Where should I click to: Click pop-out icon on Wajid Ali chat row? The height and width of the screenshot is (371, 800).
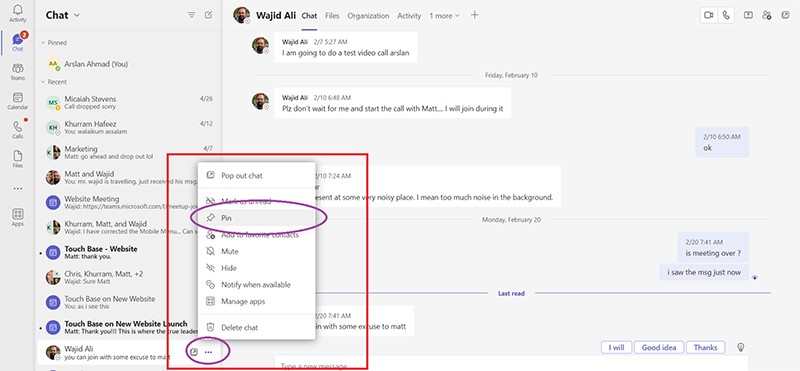point(194,352)
